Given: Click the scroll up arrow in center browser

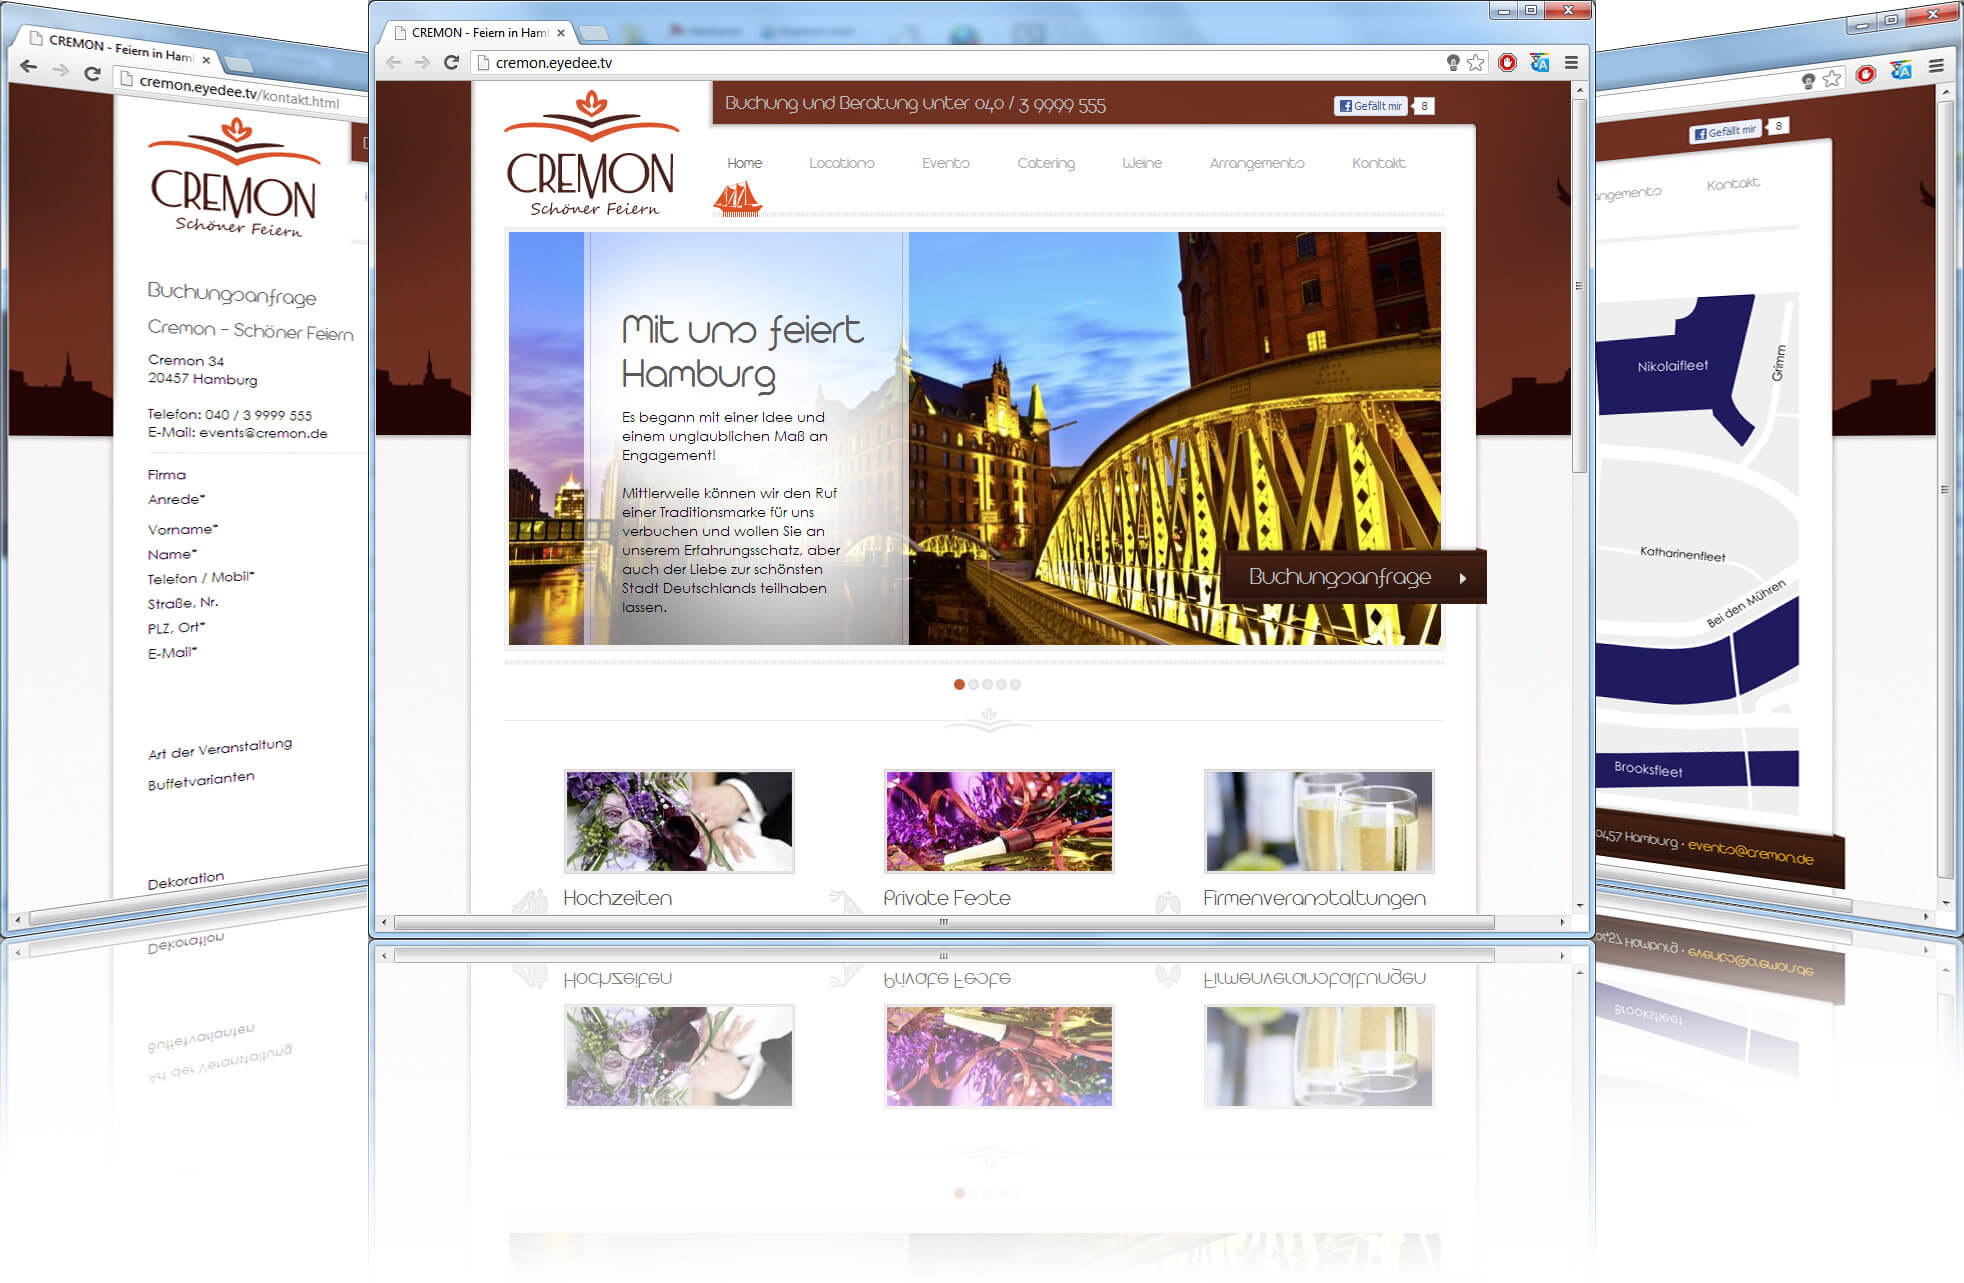Looking at the screenshot, I should tap(1580, 90).
